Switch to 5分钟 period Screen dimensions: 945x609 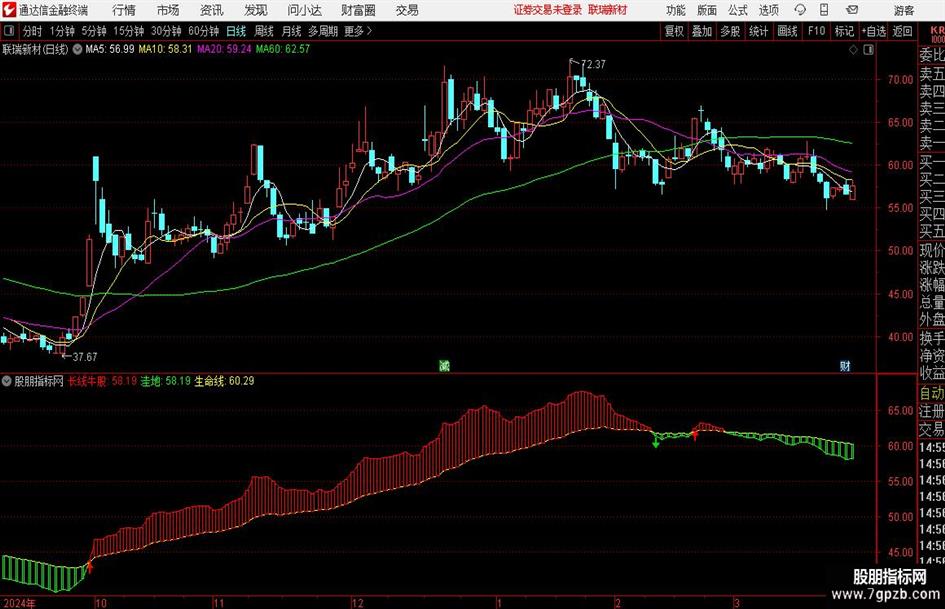click(x=94, y=31)
